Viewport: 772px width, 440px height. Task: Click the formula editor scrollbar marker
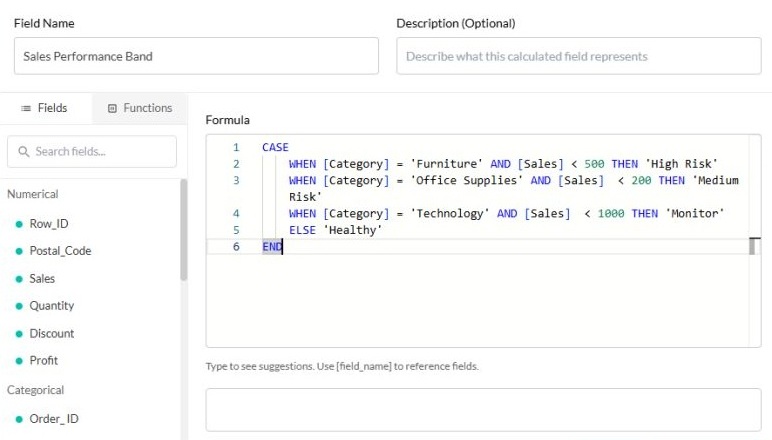pos(754,246)
